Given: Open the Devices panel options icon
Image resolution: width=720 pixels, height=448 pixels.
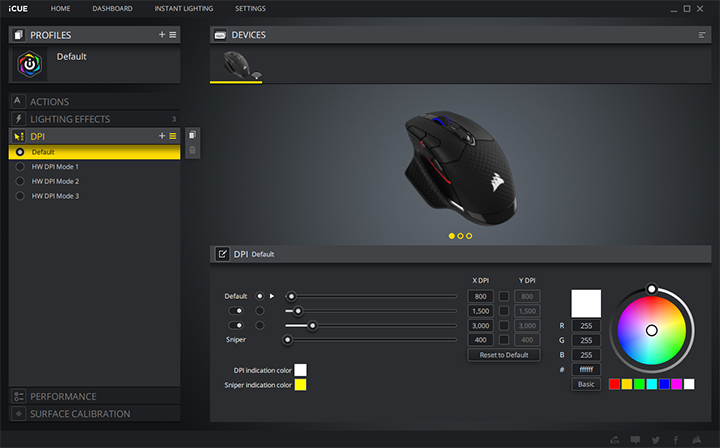Looking at the screenshot, I should (x=702, y=35).
